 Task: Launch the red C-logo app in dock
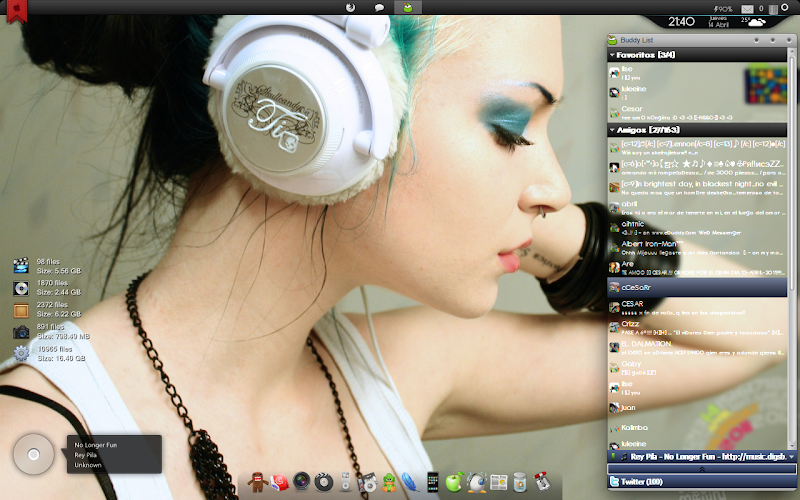(x=279, y=482)
